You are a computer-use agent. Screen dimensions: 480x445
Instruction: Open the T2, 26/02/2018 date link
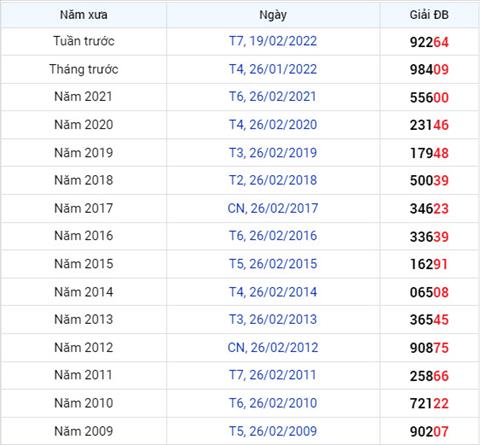coord(273,180)
